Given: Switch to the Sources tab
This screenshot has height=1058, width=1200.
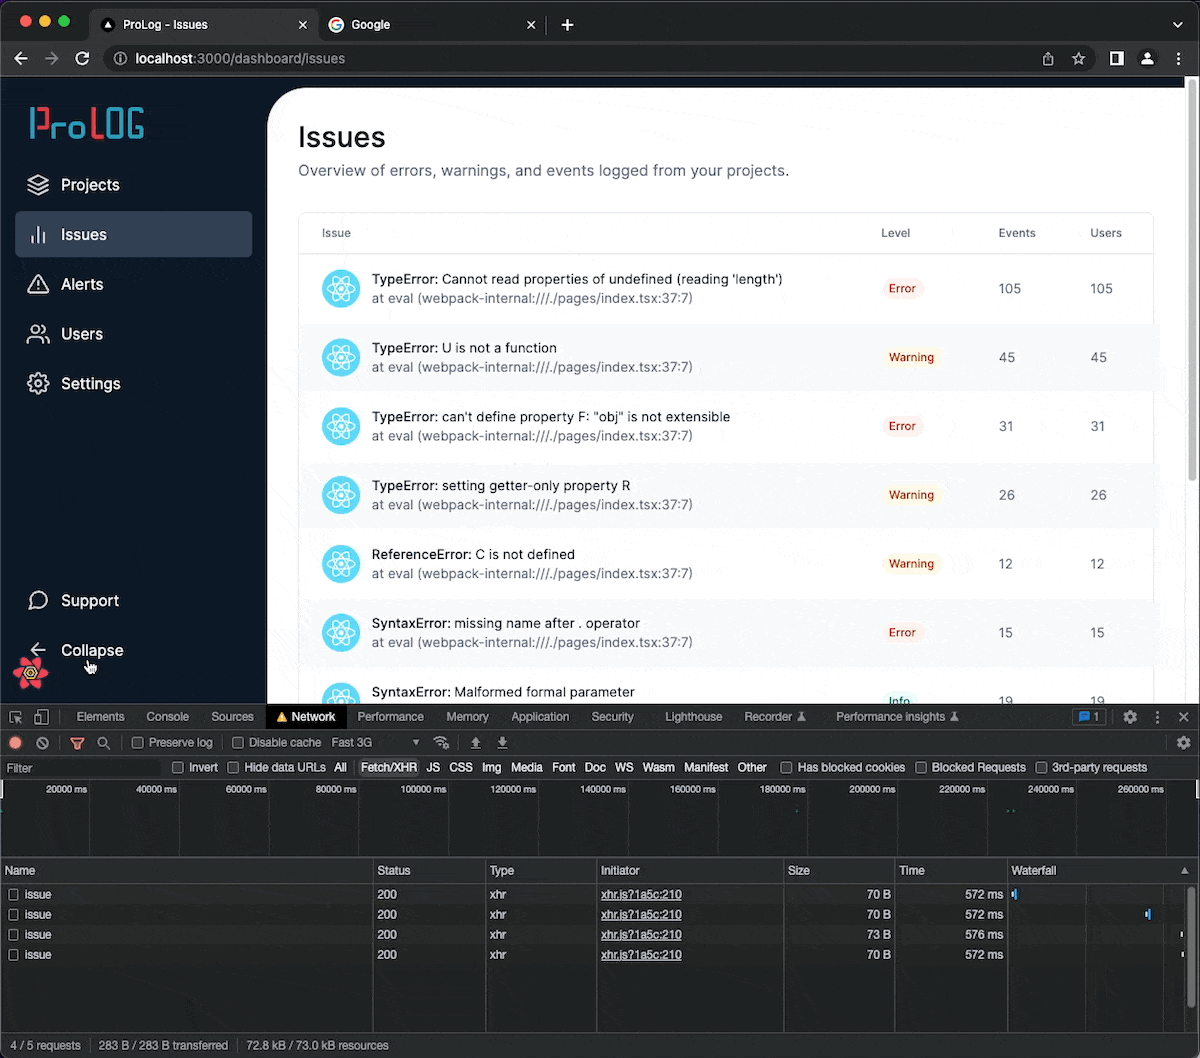Looking at the screenshot, I should [x=232, y=717].
